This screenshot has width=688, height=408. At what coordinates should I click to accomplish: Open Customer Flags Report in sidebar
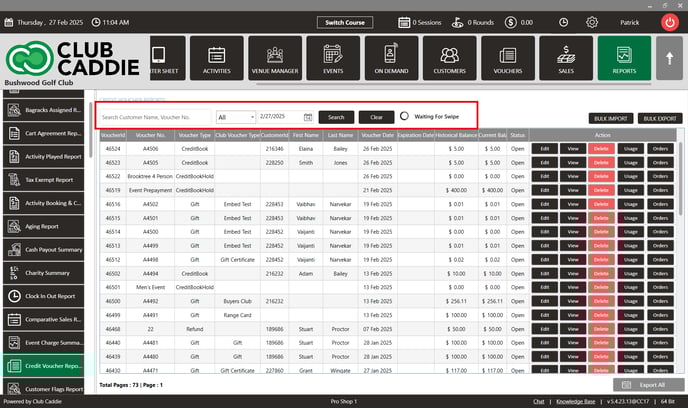(43, 389)
